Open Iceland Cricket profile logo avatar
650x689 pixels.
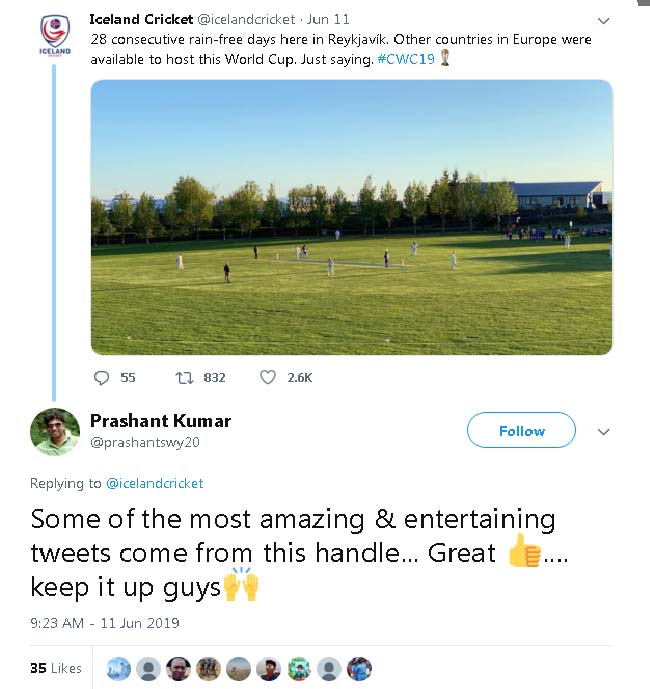[55, 35]
